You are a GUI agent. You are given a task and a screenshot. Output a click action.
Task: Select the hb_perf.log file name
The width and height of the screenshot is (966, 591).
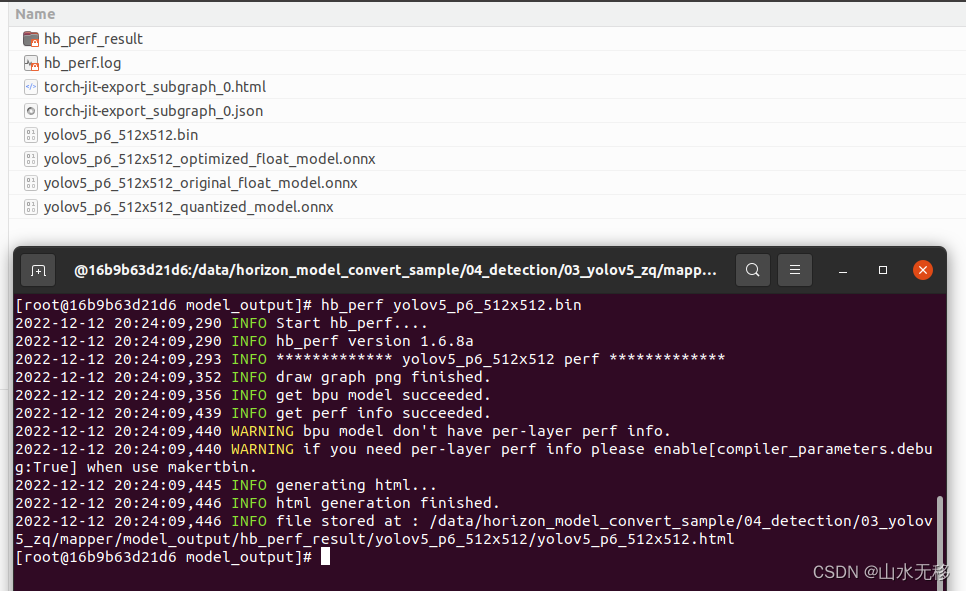click(83, 63)
